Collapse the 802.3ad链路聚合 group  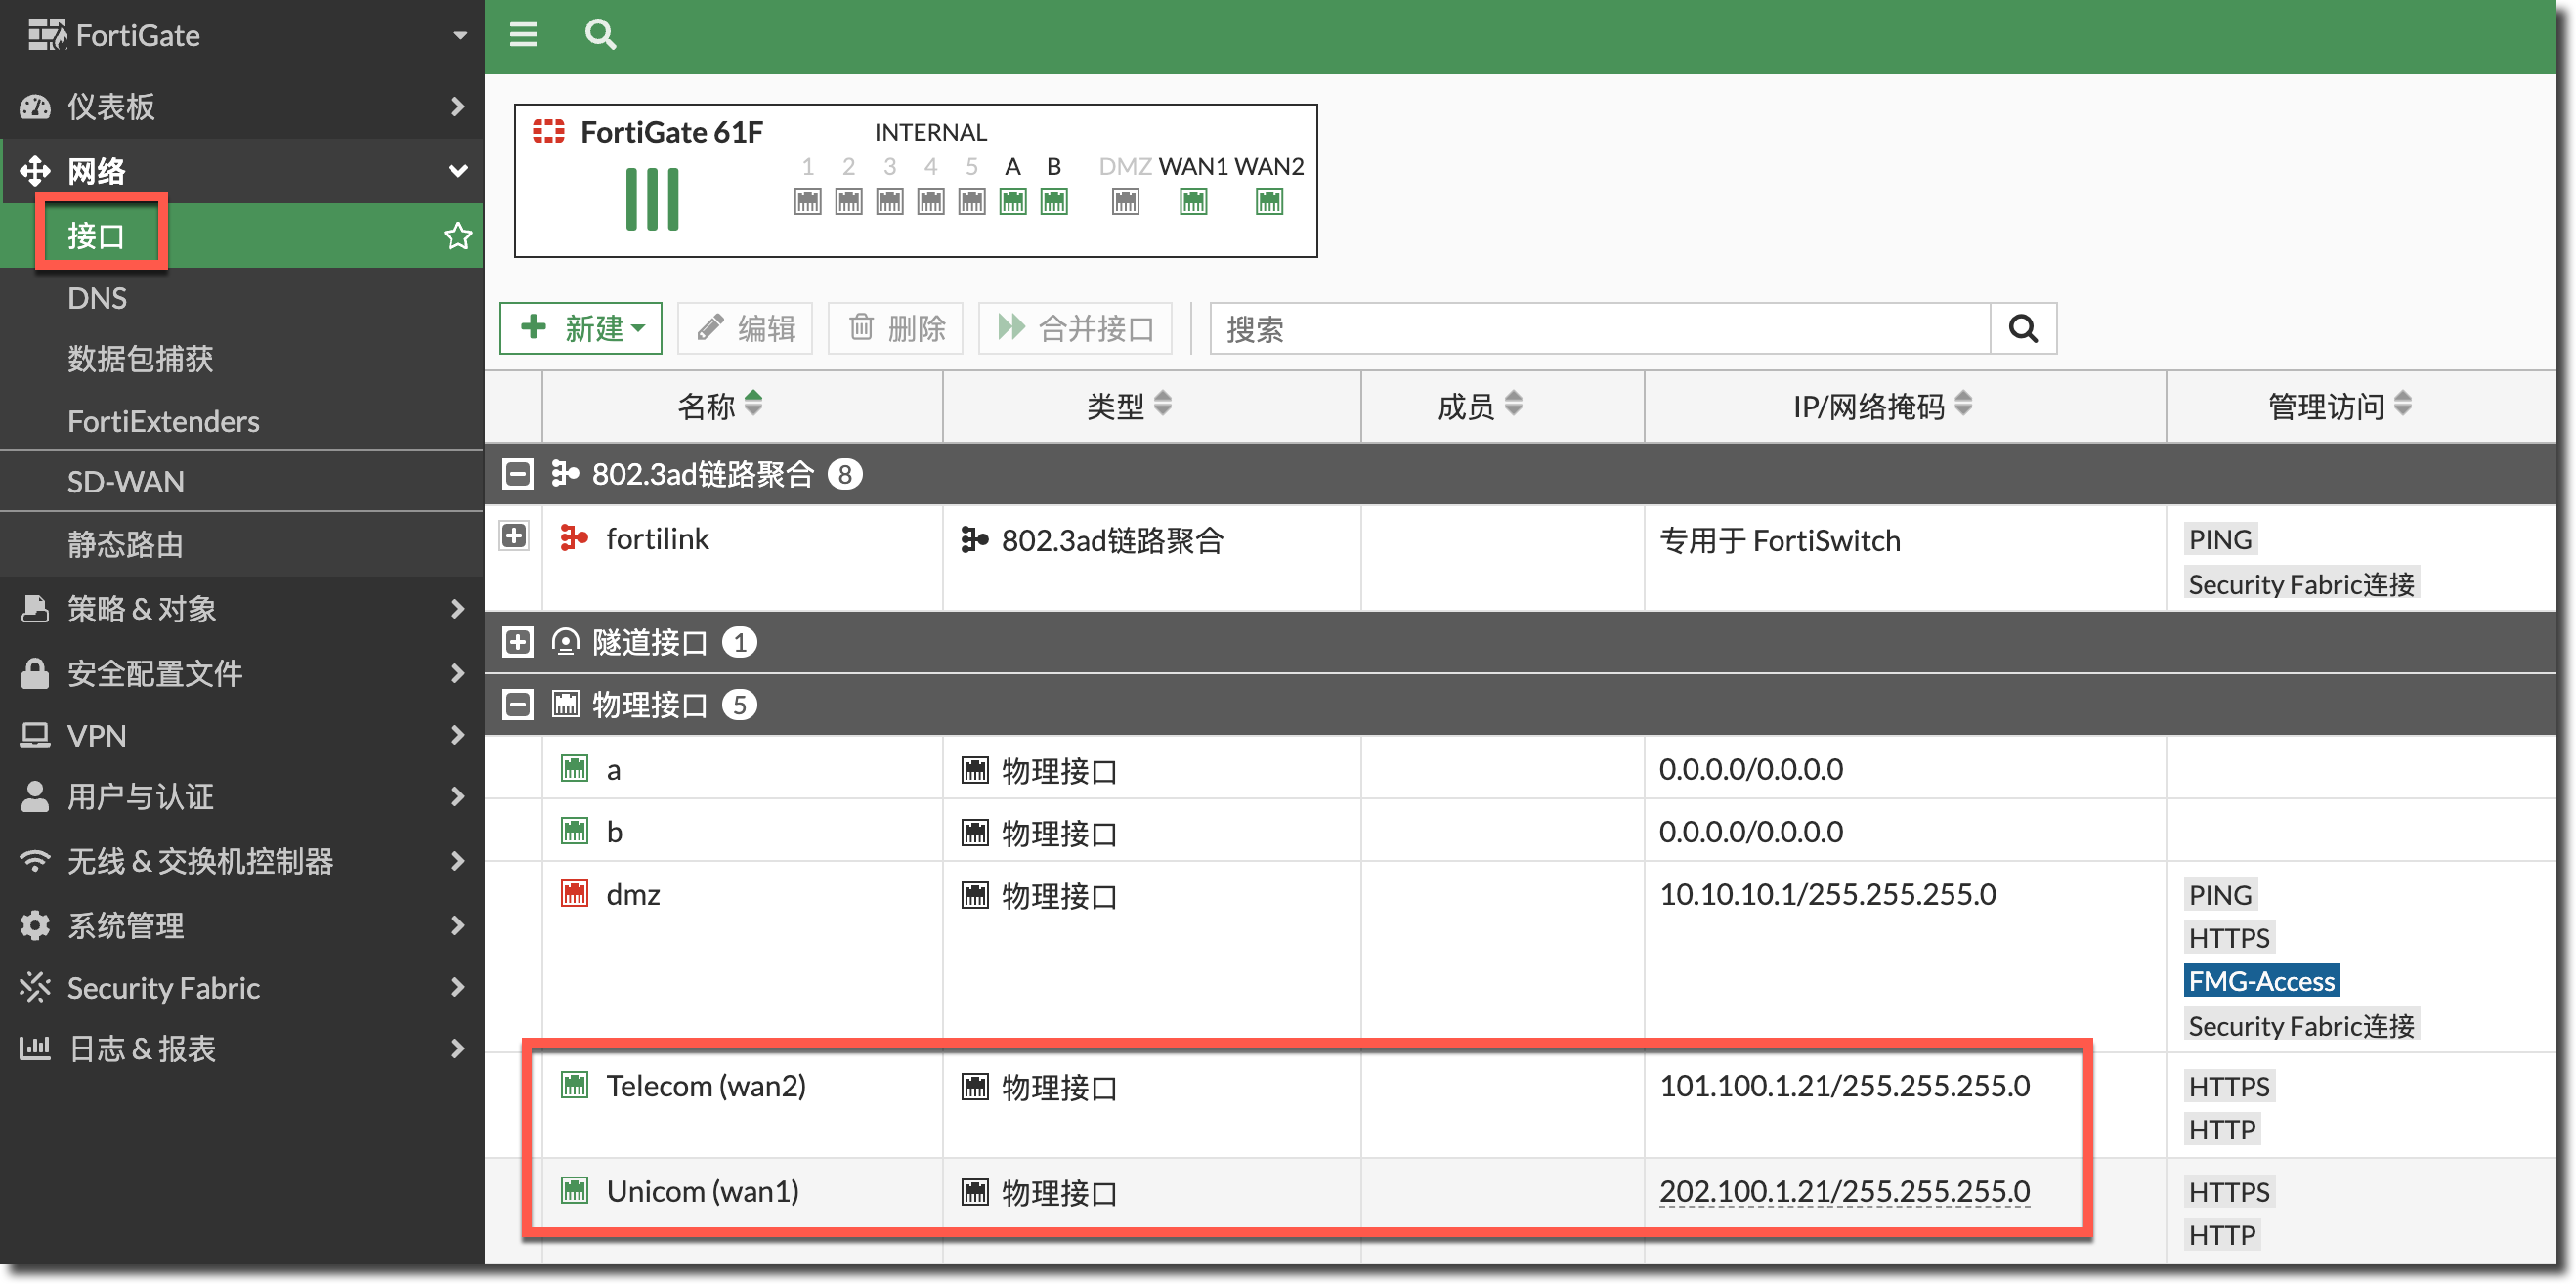coord(517,474)
